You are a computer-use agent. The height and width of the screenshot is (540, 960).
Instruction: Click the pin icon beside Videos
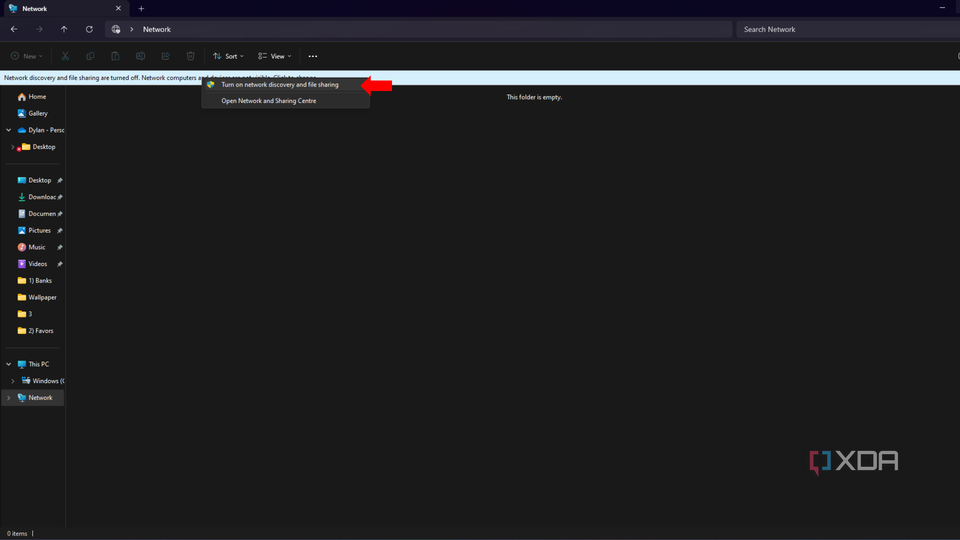(60, 264)
